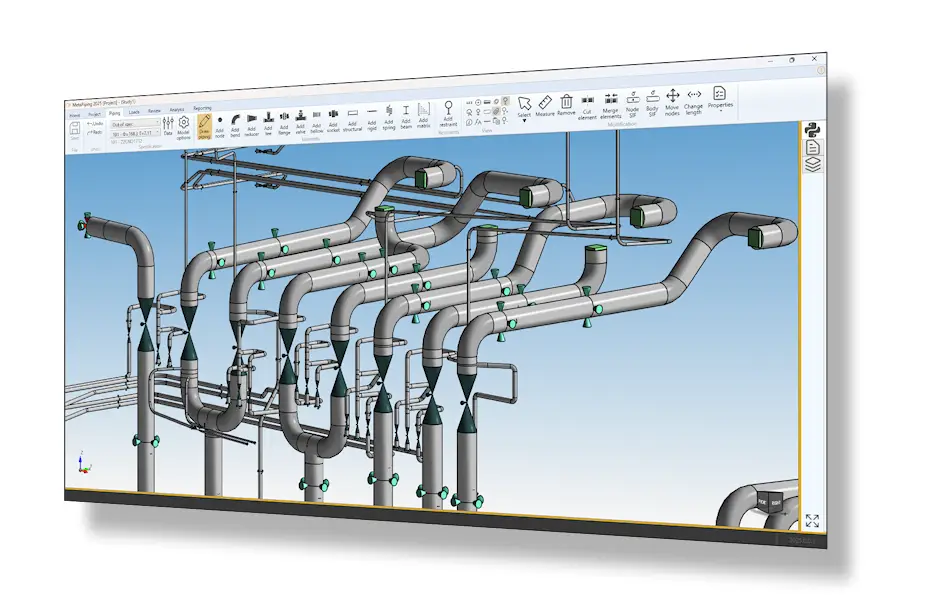Toggle the document panel on right sidebar
This screenshot has height=600, width=950.
coord(813,147)
